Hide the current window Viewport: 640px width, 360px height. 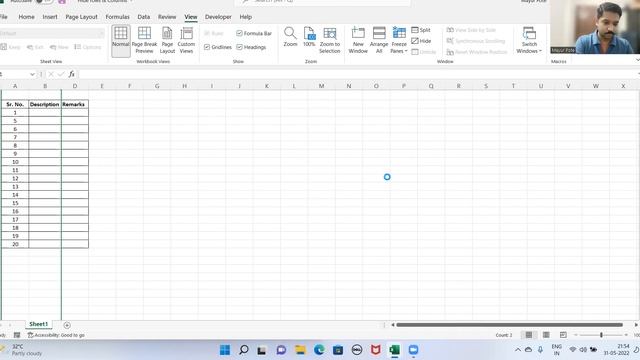coord(421,41)
